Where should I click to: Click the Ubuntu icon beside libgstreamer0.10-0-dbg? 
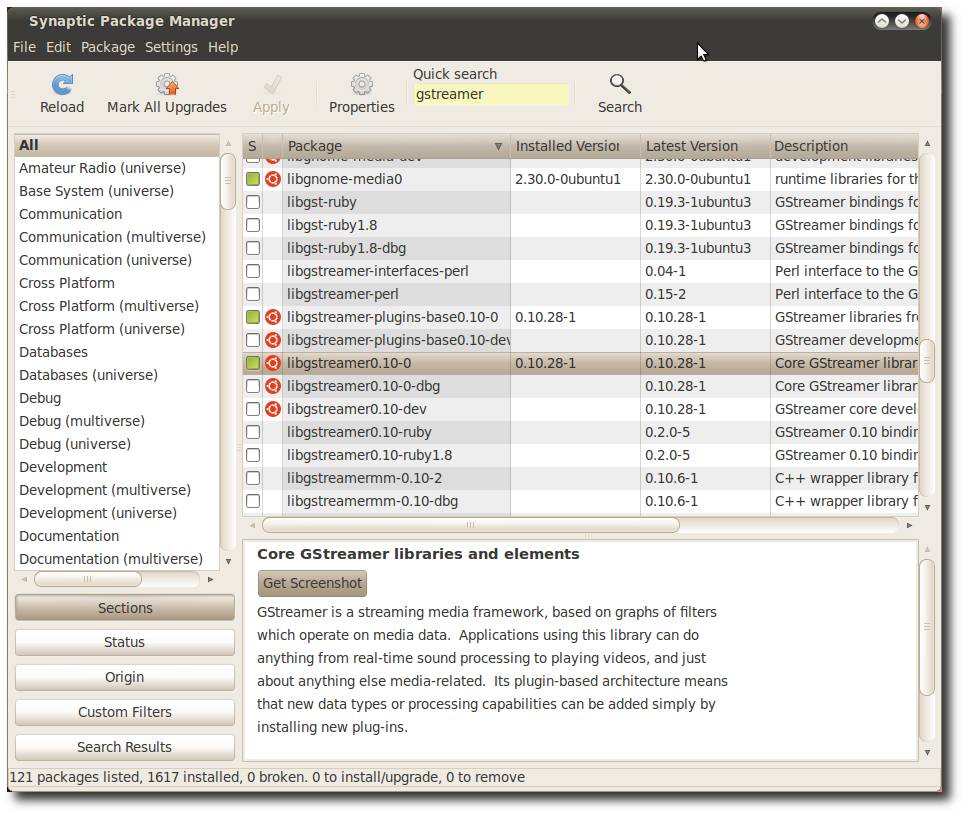273,386
